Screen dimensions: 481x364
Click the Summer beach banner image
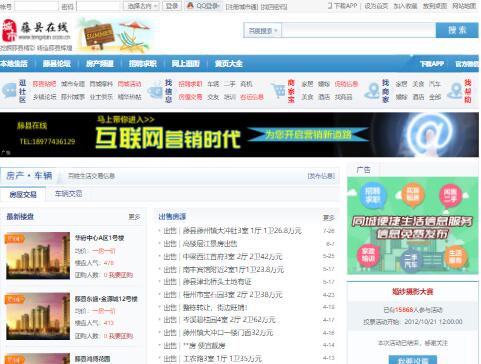(x=115, y=36)
